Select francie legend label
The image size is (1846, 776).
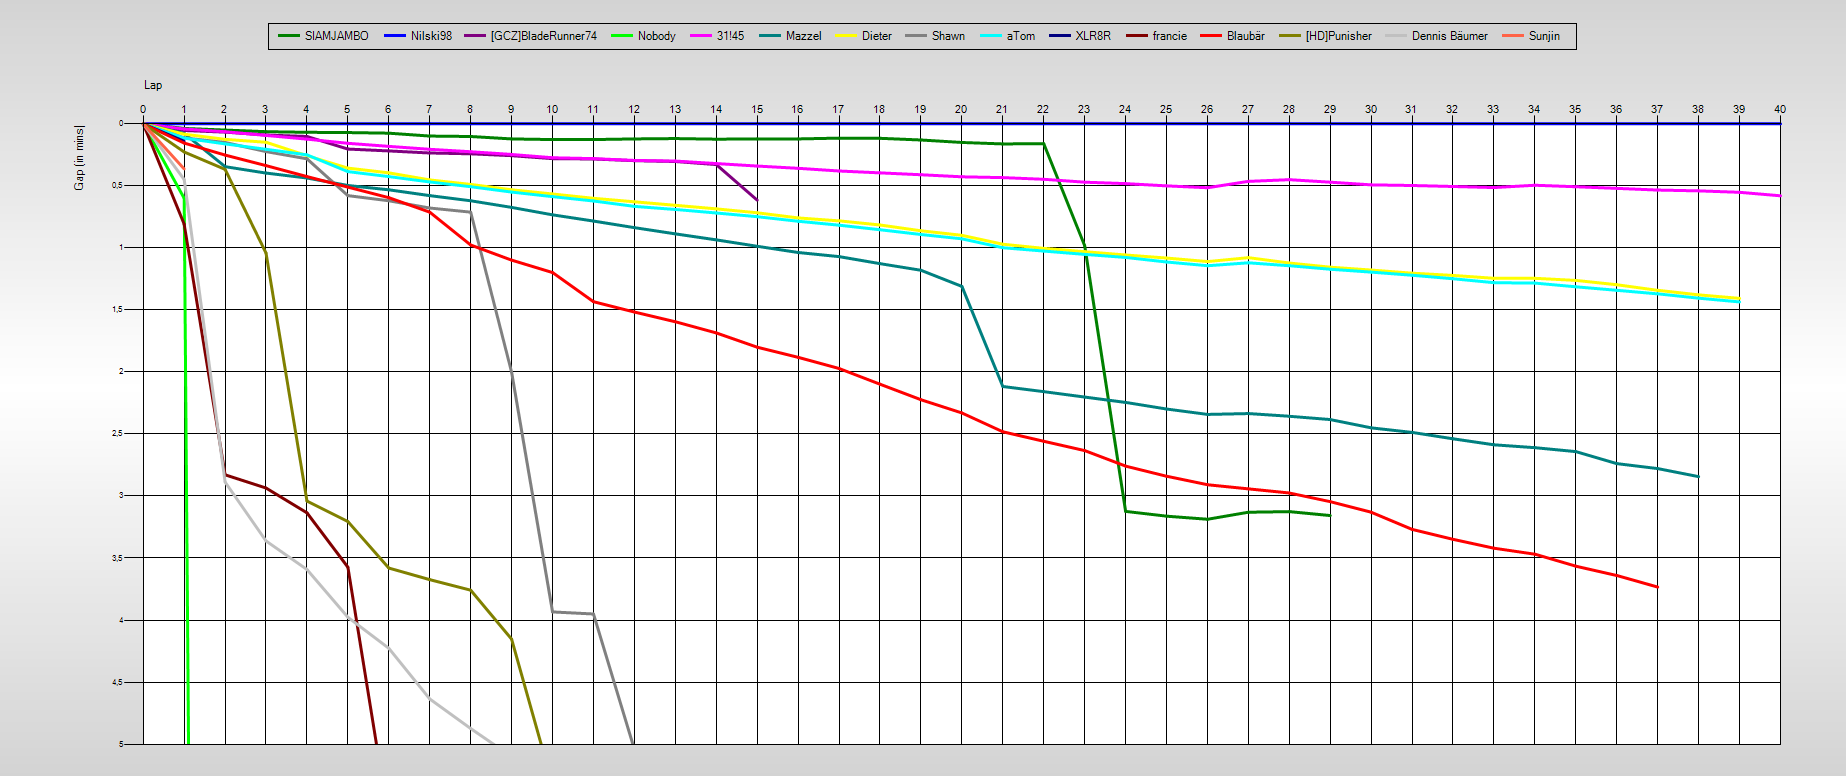click(1169, 36)
